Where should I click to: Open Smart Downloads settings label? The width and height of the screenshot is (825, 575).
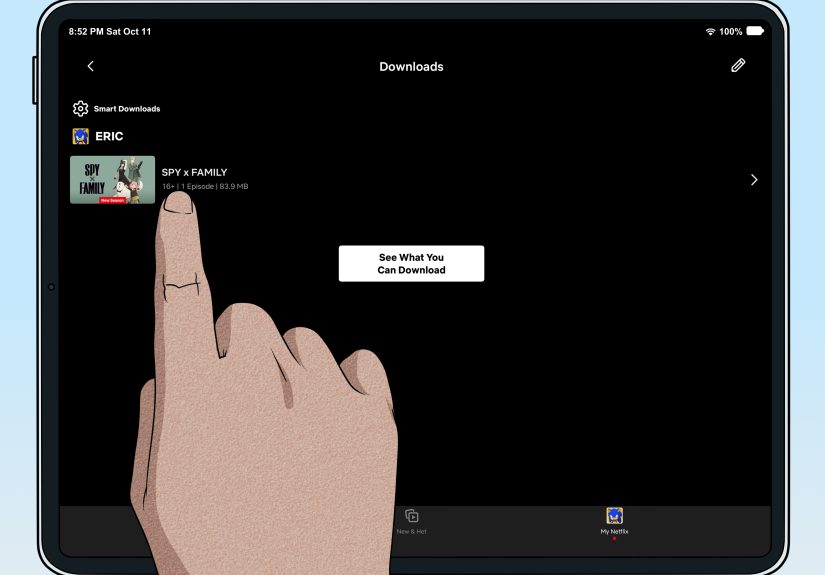[127, 109]
